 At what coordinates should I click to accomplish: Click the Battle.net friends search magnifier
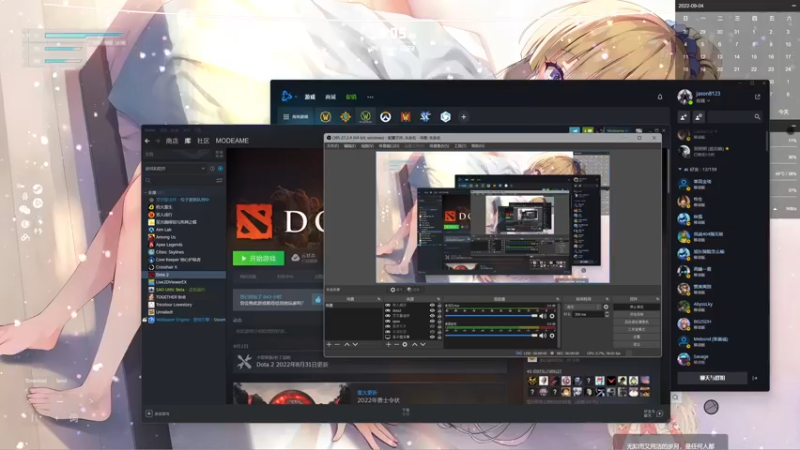tap(757, 117)
